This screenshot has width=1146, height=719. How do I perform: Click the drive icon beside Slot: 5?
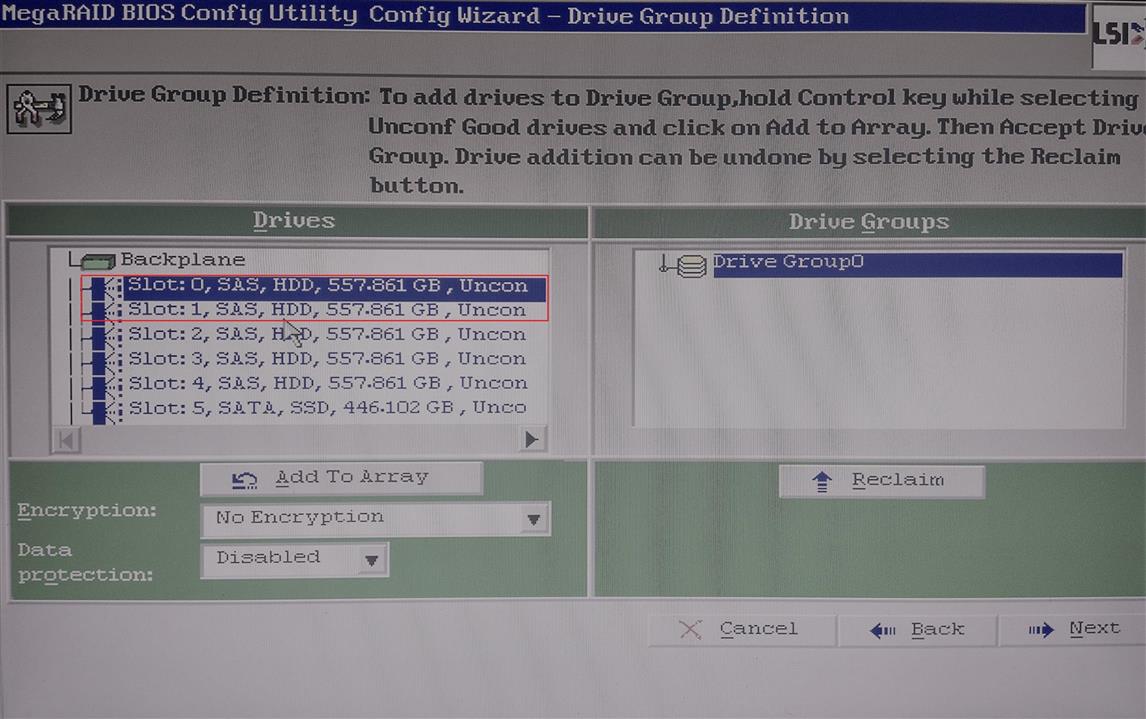(x=102, y=410)
